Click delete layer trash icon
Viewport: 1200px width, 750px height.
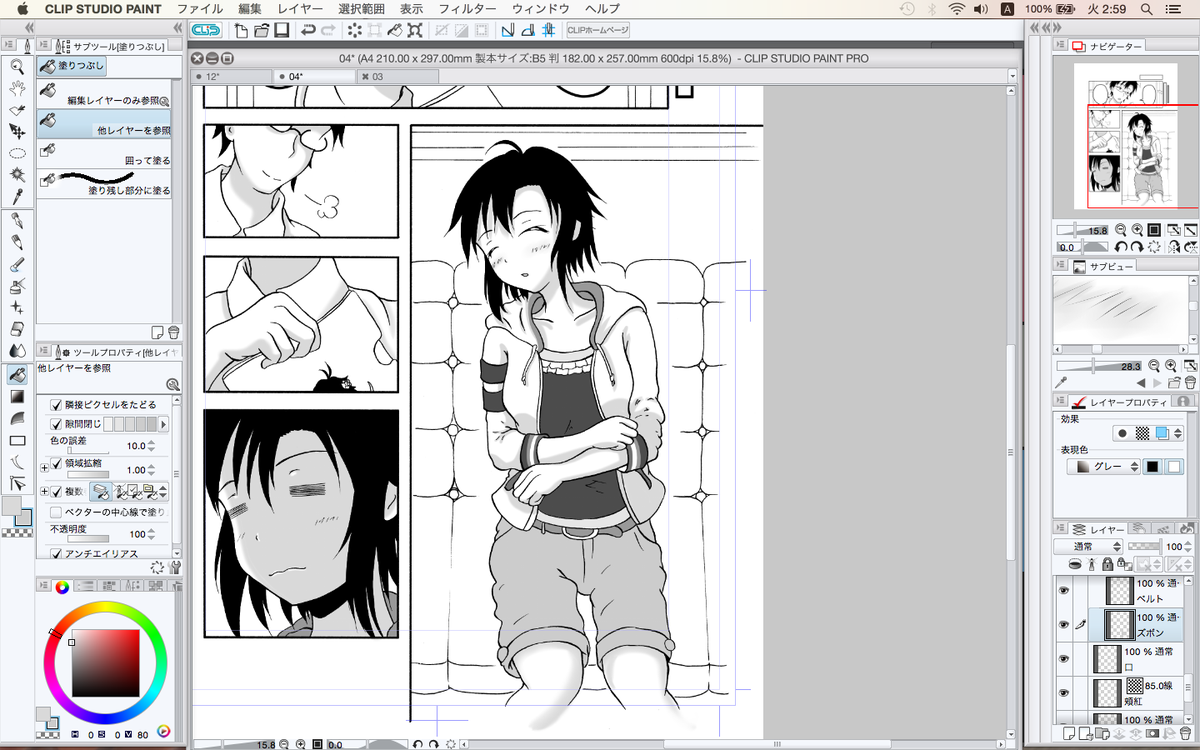click(x=1185, y=735)
